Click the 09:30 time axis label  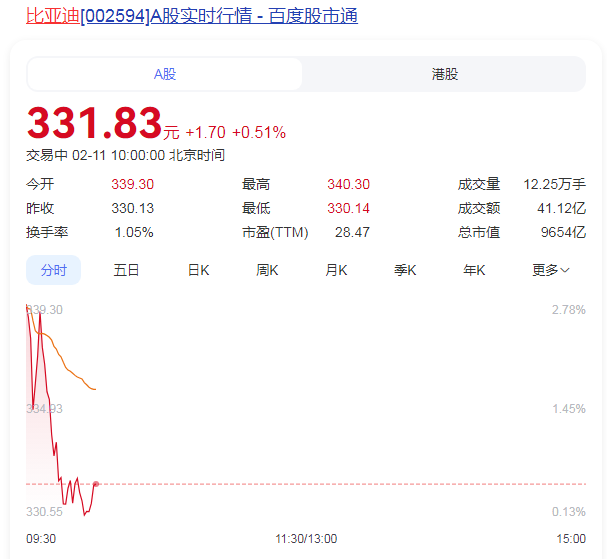(x=41, y=538)
